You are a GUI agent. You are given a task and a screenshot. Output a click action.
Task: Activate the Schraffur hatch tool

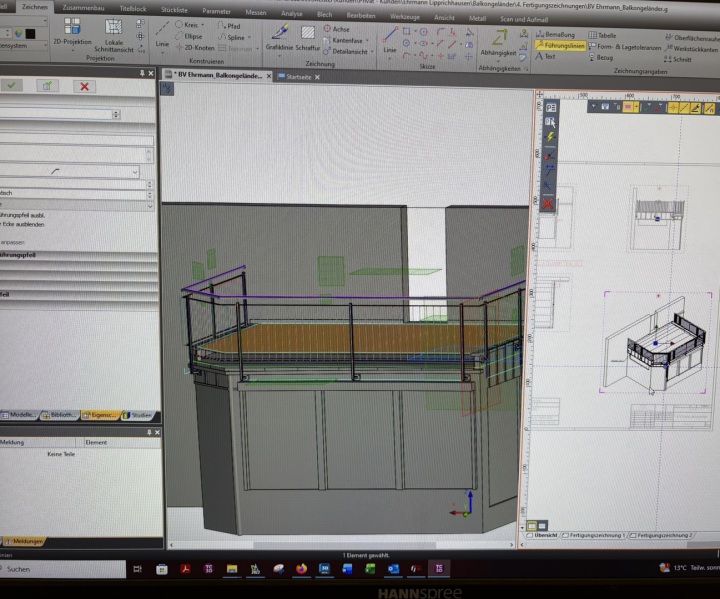click(x=308, y=38)
